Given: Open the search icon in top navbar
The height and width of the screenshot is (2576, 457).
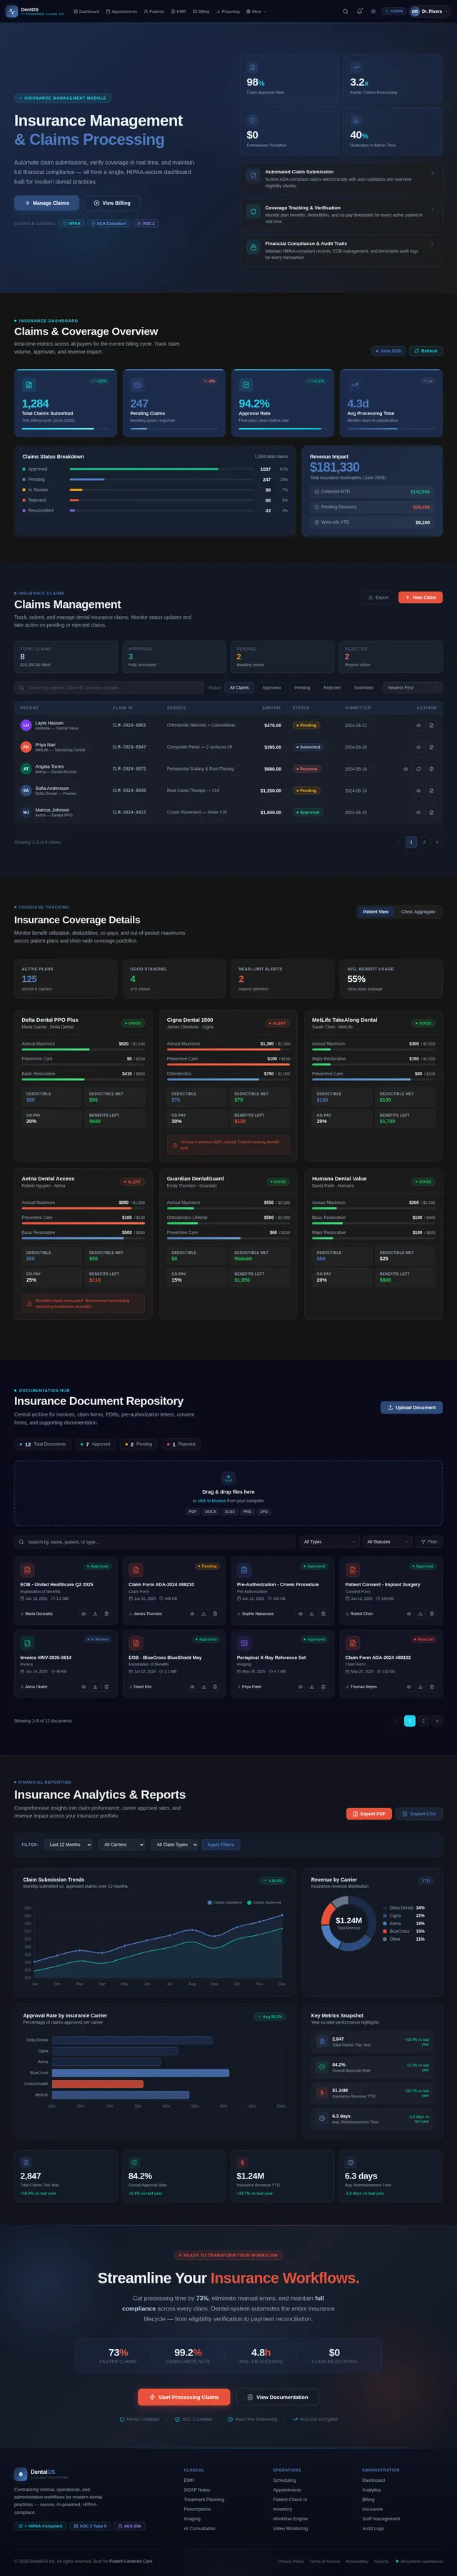Looking at the screenshot, I should [346, 11].
